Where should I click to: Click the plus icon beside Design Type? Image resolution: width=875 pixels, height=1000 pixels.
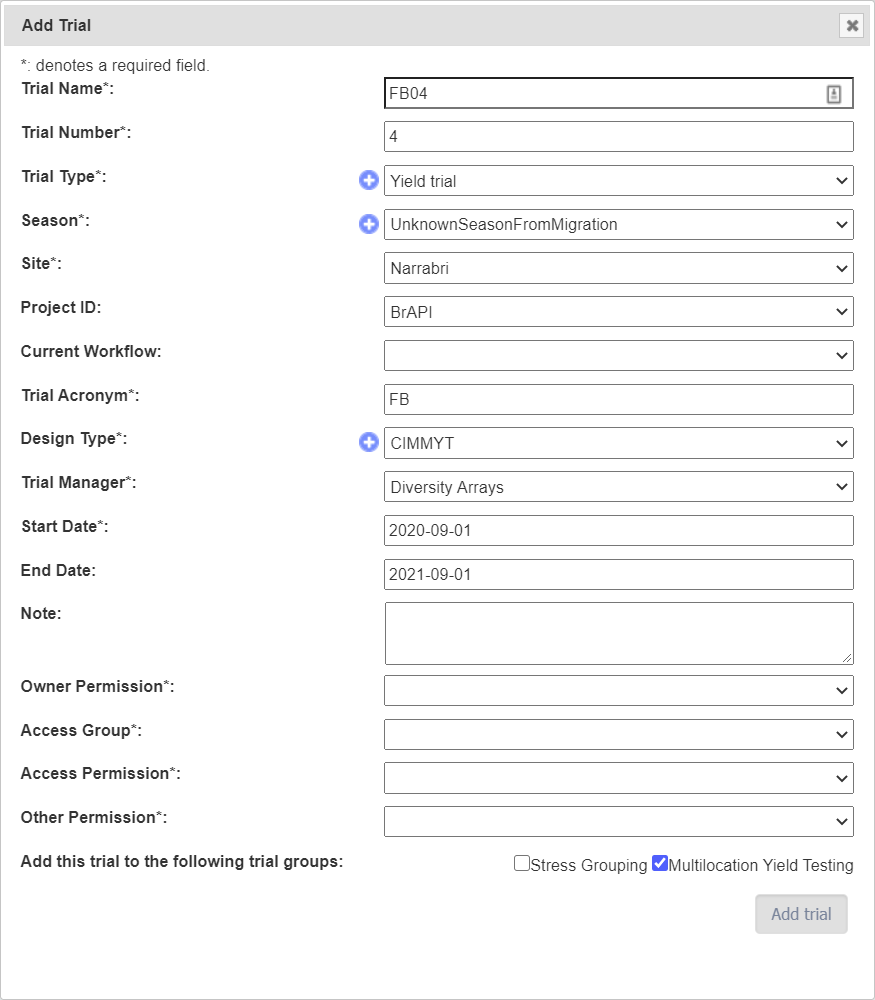[x=369, y=442]
